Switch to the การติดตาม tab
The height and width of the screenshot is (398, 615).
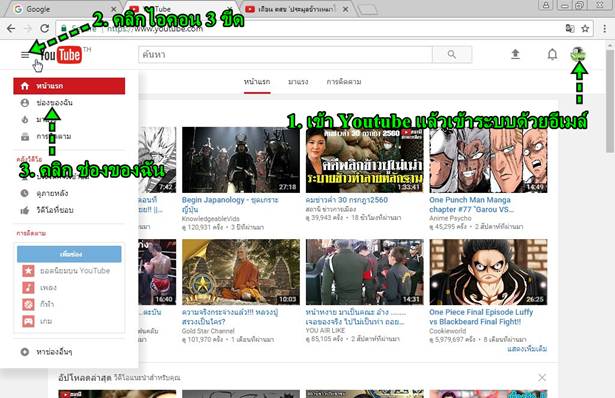344,82
